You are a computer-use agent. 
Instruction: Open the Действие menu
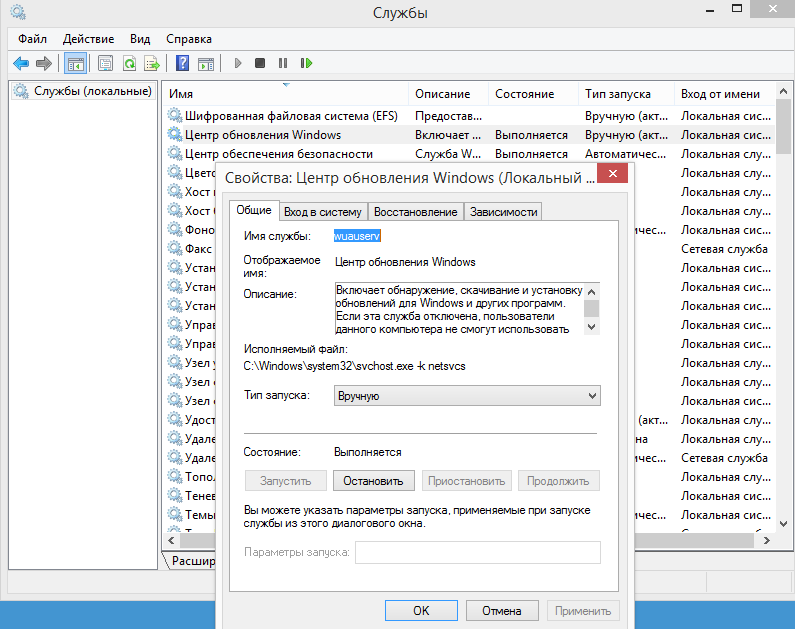point(88,39)
